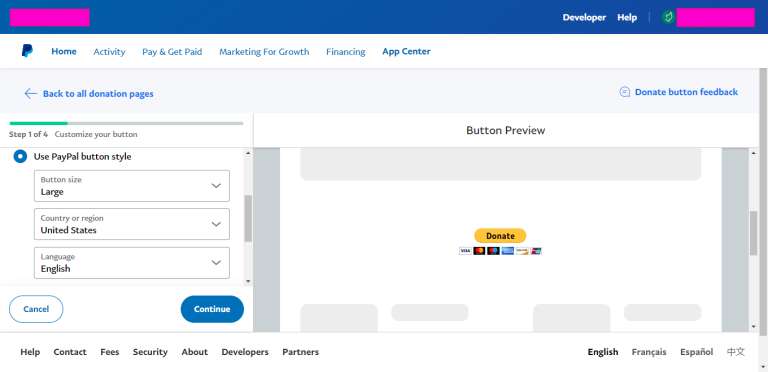Select English language in footer
Viewport: 768px width, 372px height.
tap(603, 352)
